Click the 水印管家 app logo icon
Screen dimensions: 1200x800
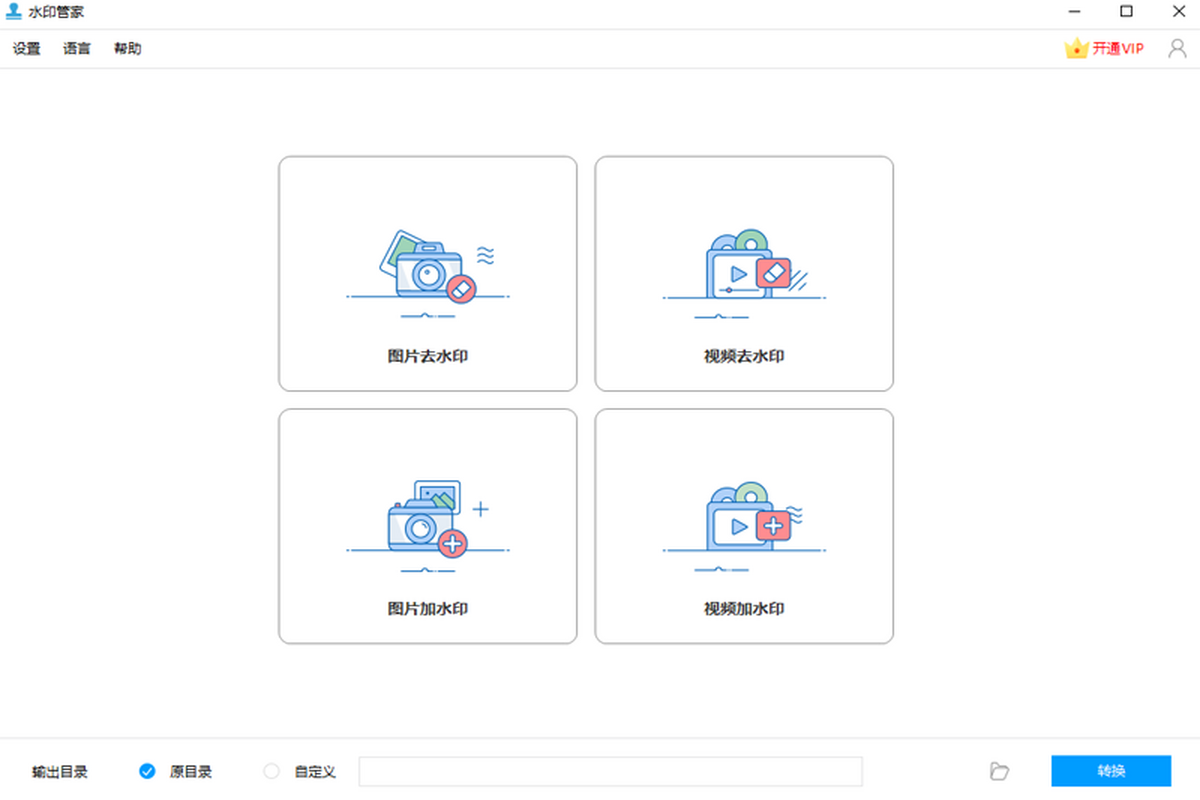[x=14, y=12]
